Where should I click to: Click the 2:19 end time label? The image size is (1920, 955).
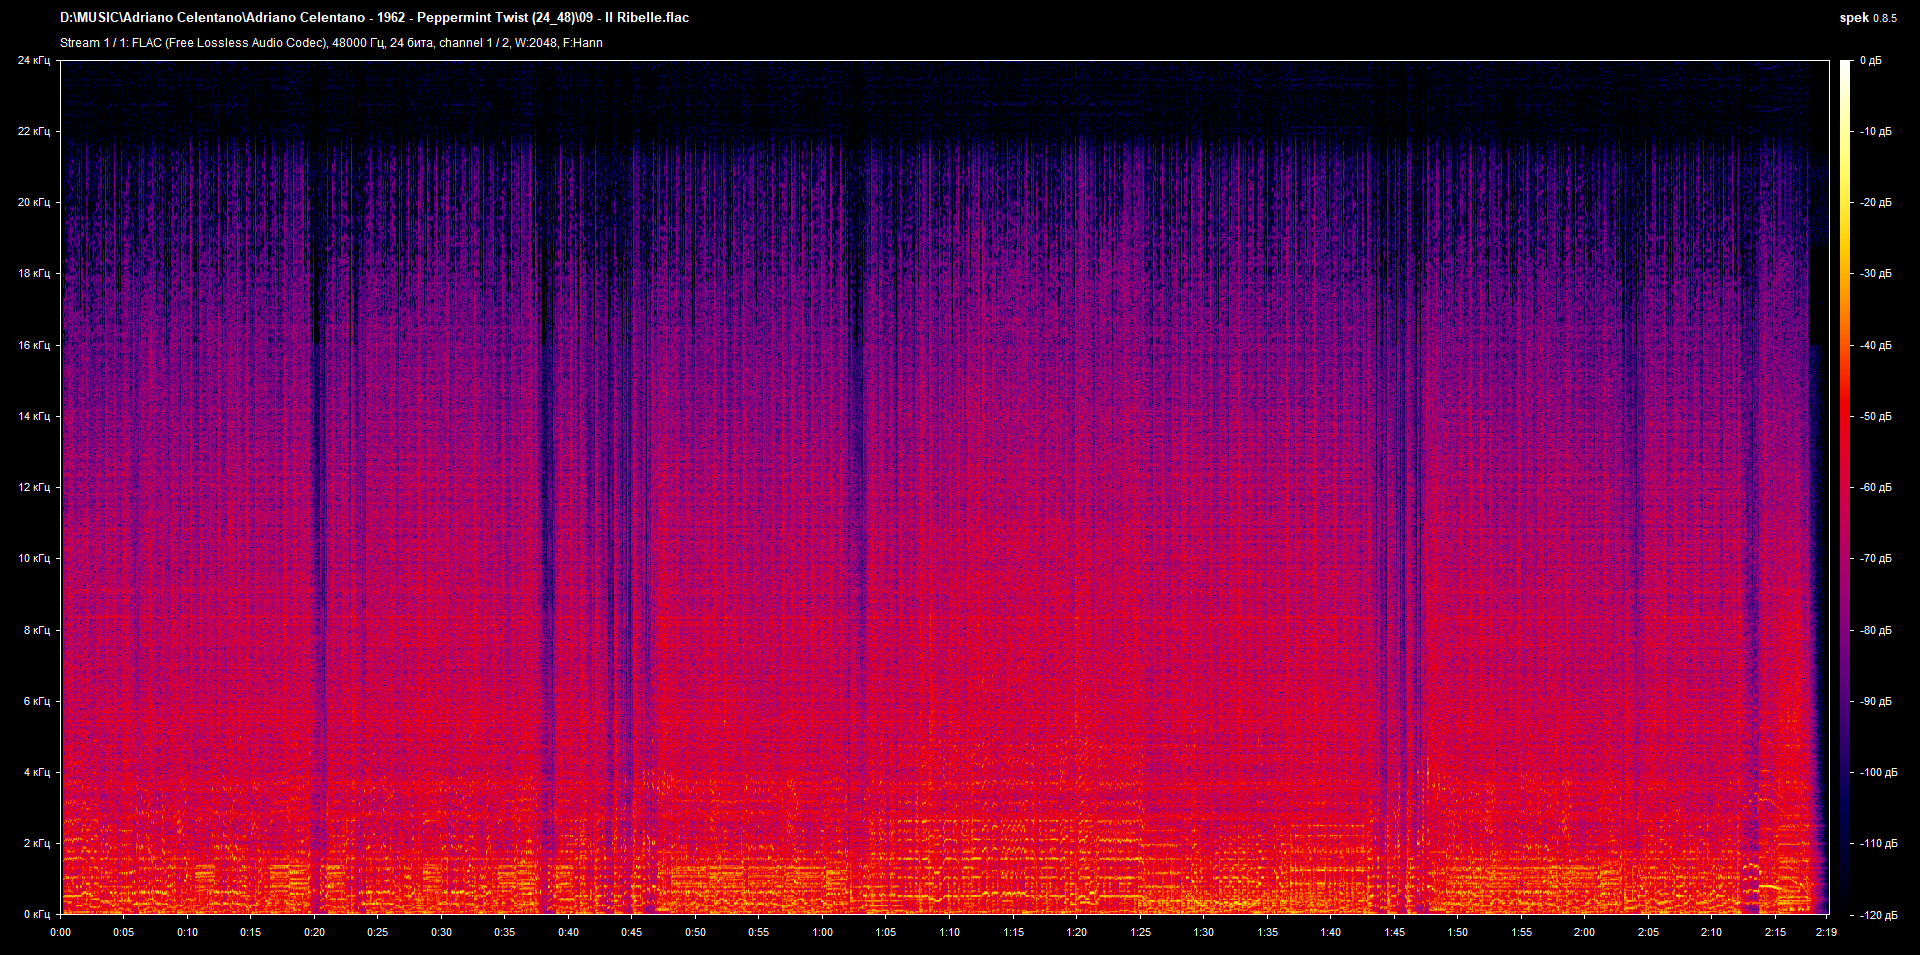[1826, 932]
